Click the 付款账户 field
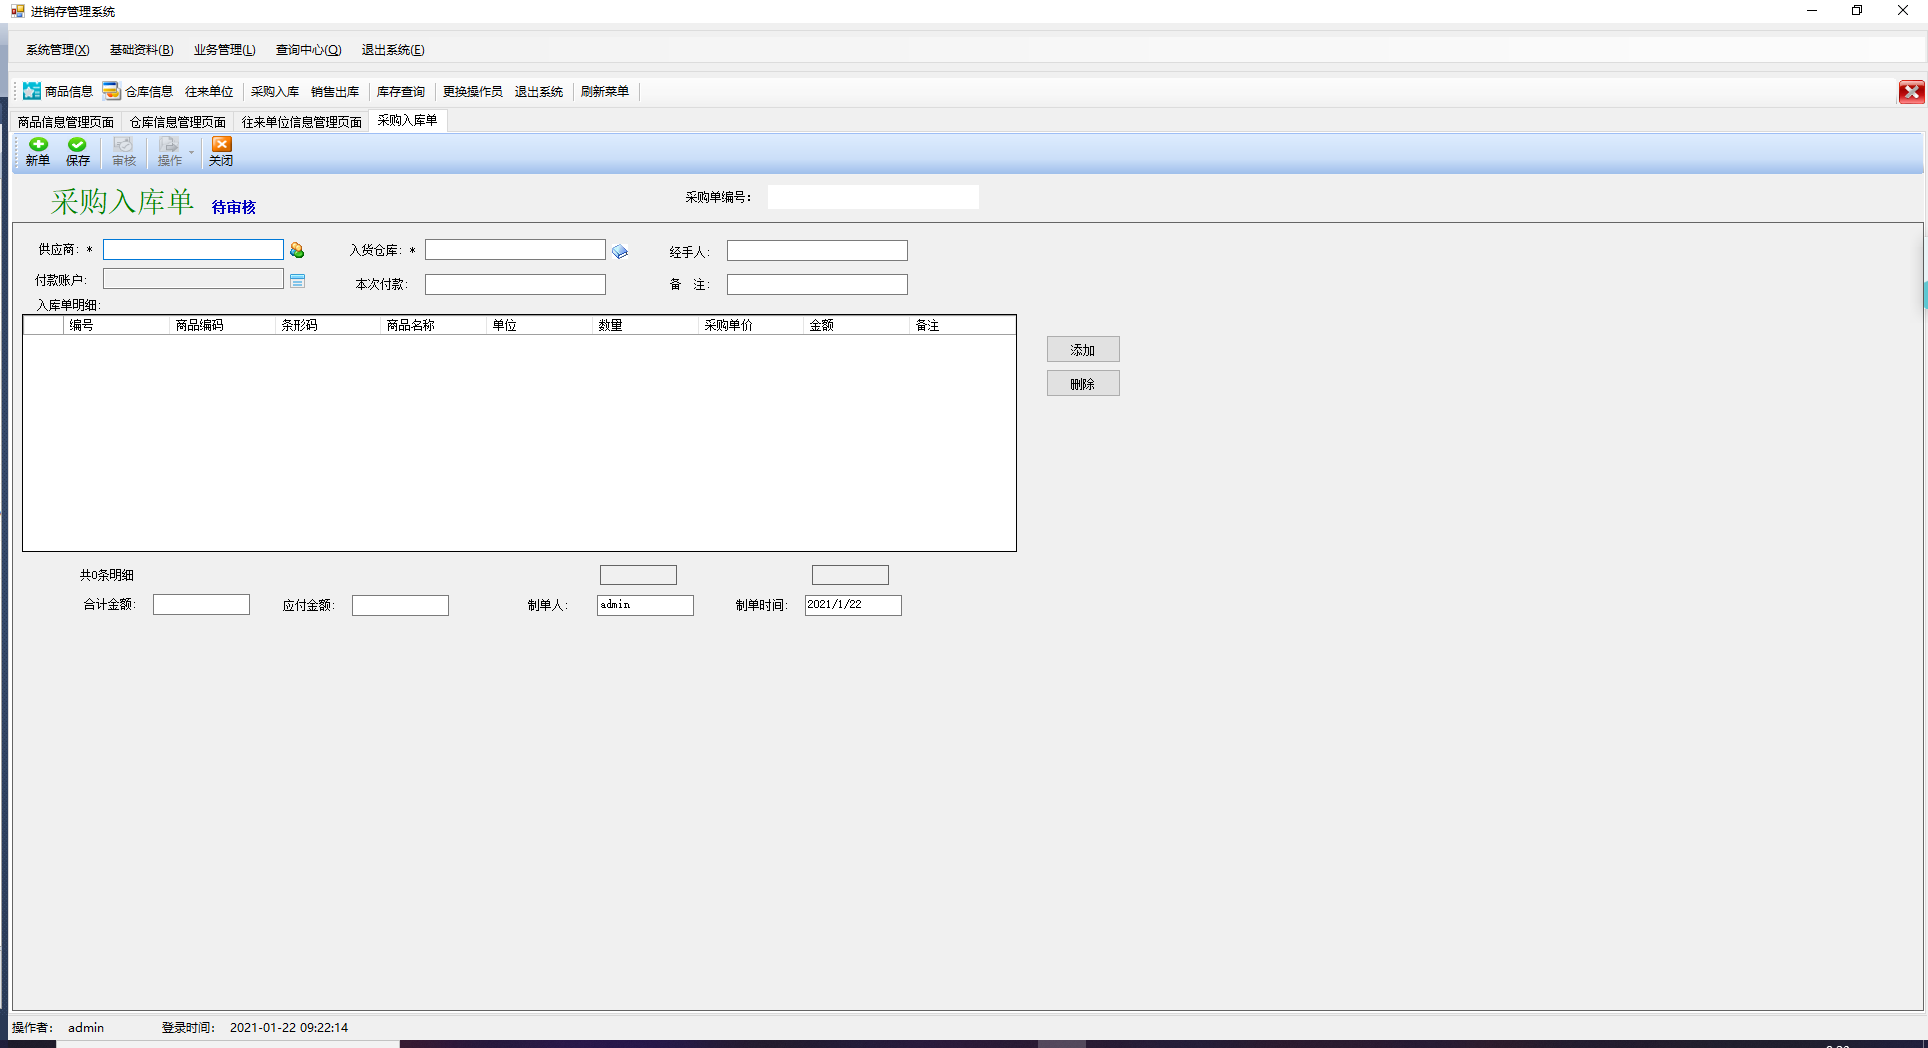This screenshot has width=1928, height=1048. click(x=193, y=279)
